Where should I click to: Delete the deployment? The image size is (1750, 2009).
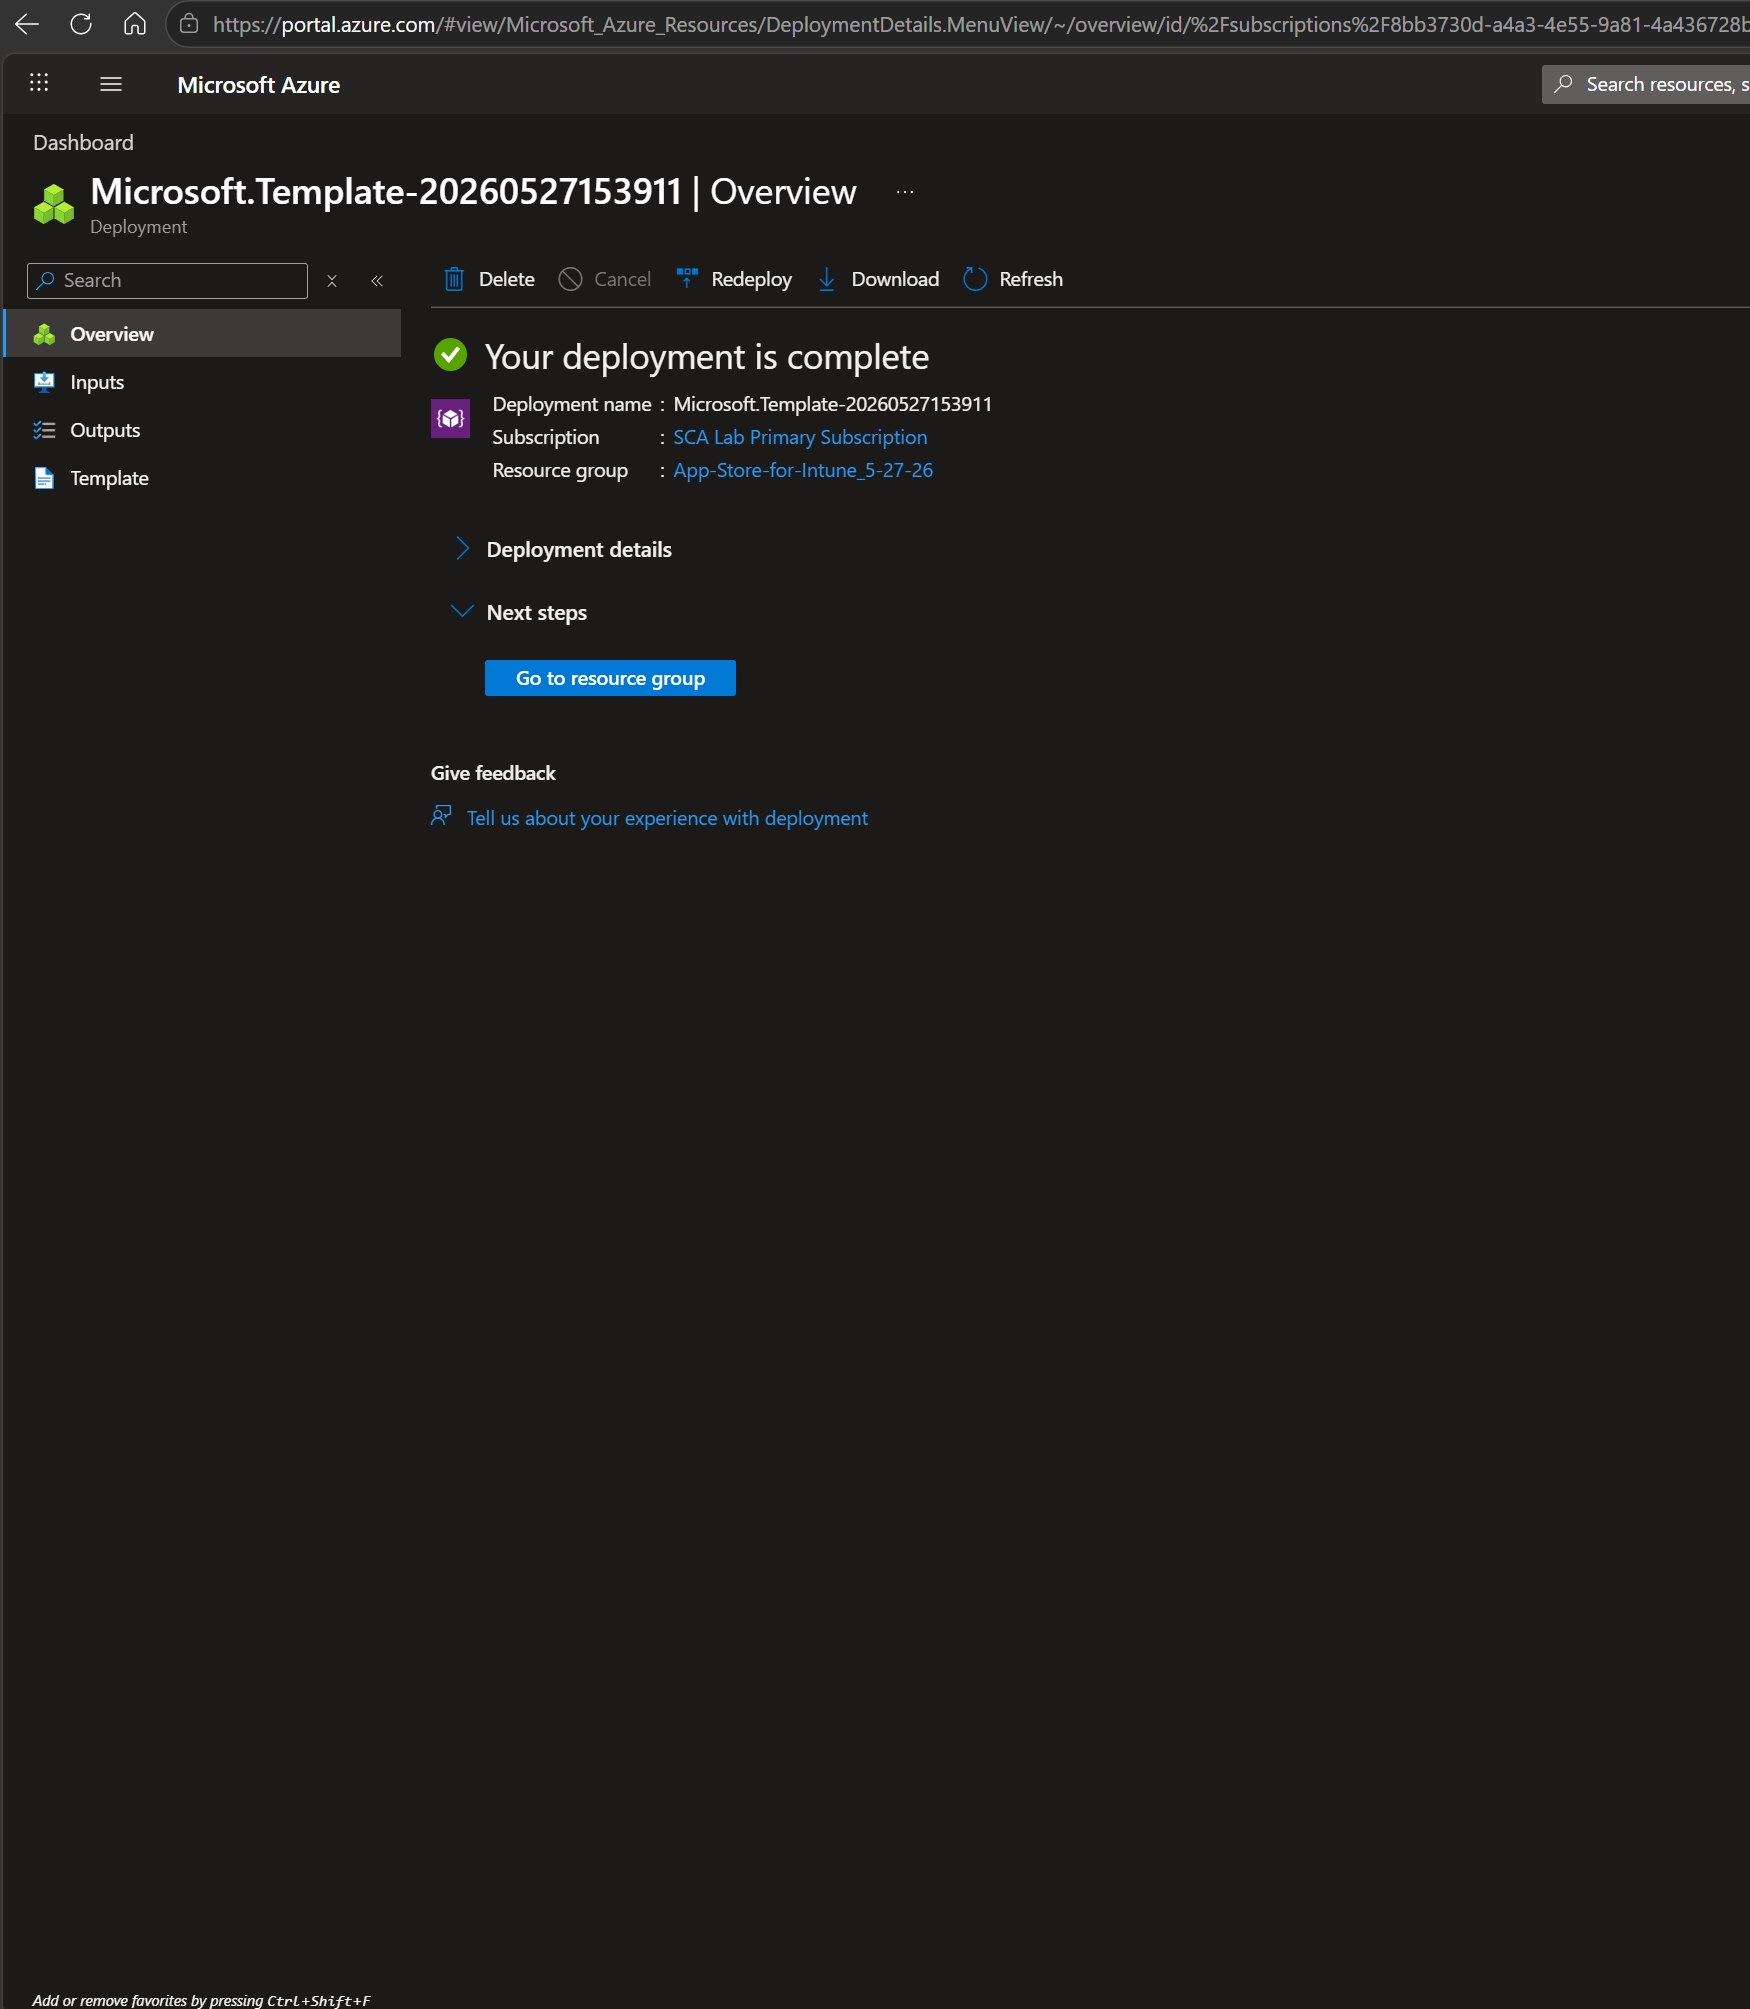(490, 279)
